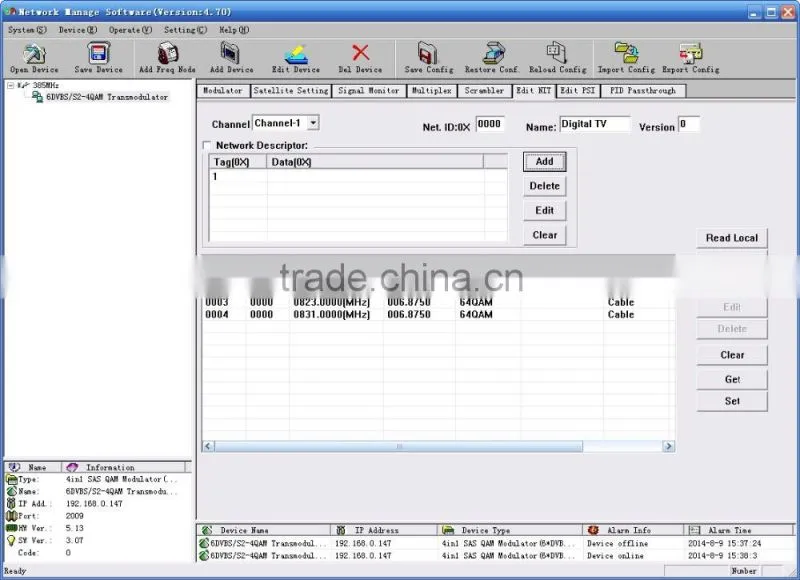
Task: Open the System menu
Action: click(27, 30)
